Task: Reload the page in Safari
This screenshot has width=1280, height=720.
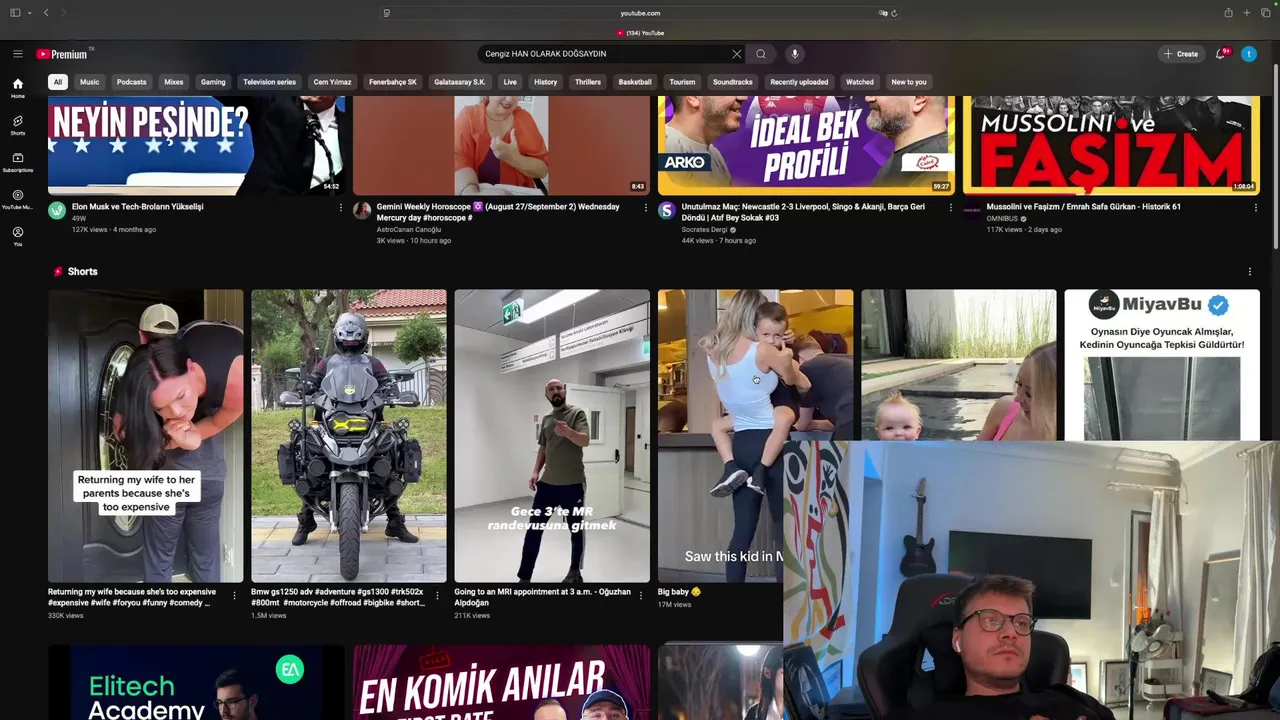Action: (894, 13)
